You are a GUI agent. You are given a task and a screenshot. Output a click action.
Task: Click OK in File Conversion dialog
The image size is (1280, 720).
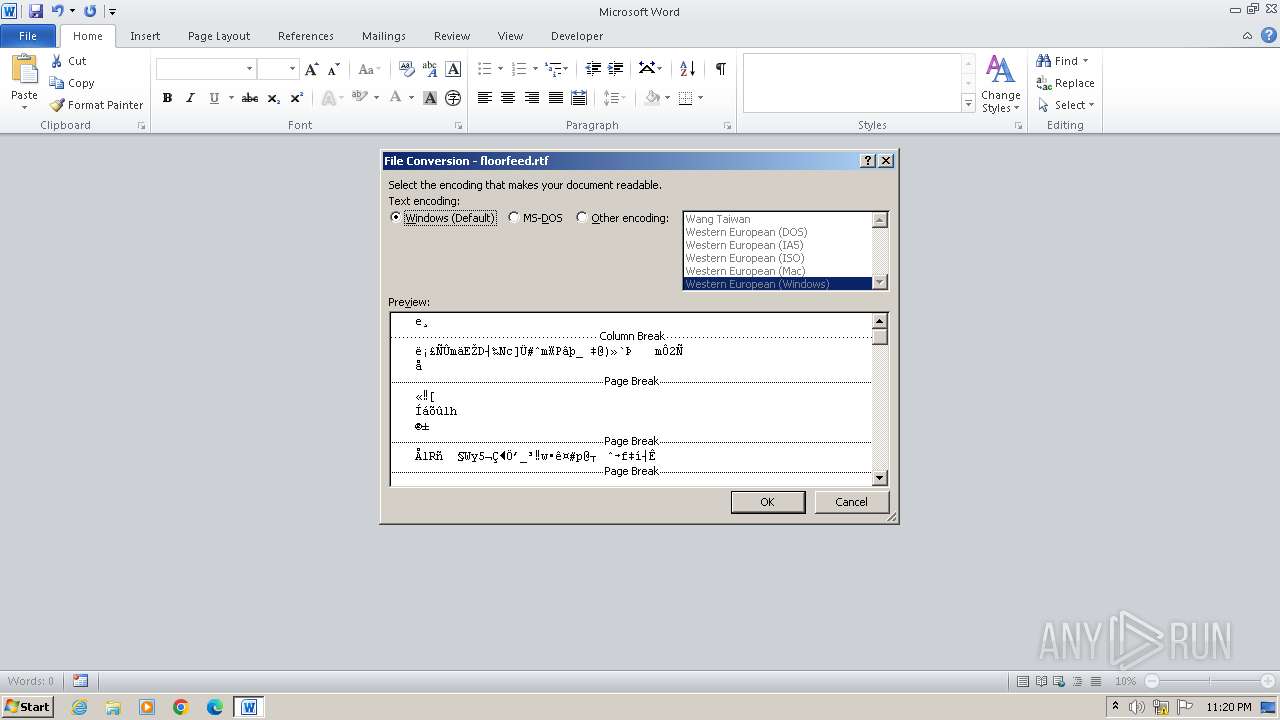767,502
